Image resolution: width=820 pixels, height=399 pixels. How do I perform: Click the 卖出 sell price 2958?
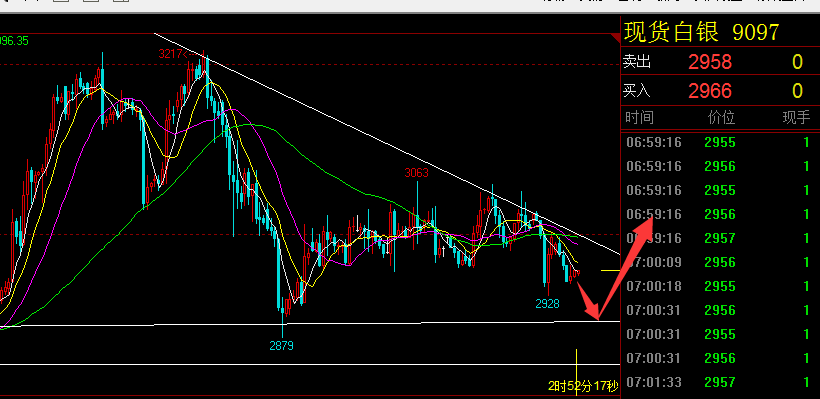[x=710, y=62]
